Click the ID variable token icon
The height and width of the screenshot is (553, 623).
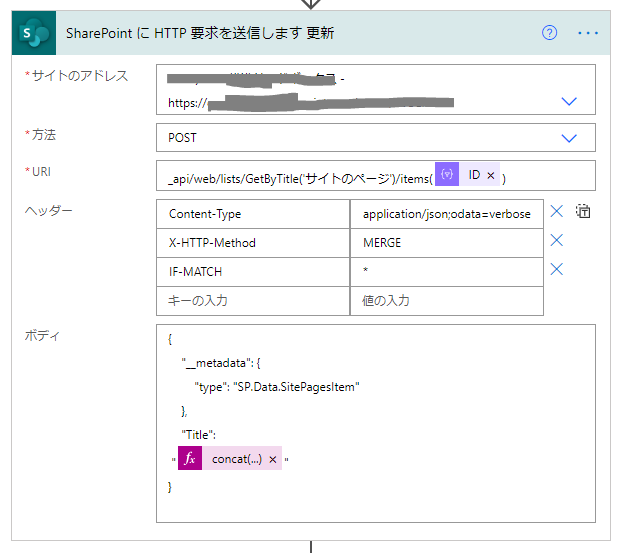click(447, 174)
